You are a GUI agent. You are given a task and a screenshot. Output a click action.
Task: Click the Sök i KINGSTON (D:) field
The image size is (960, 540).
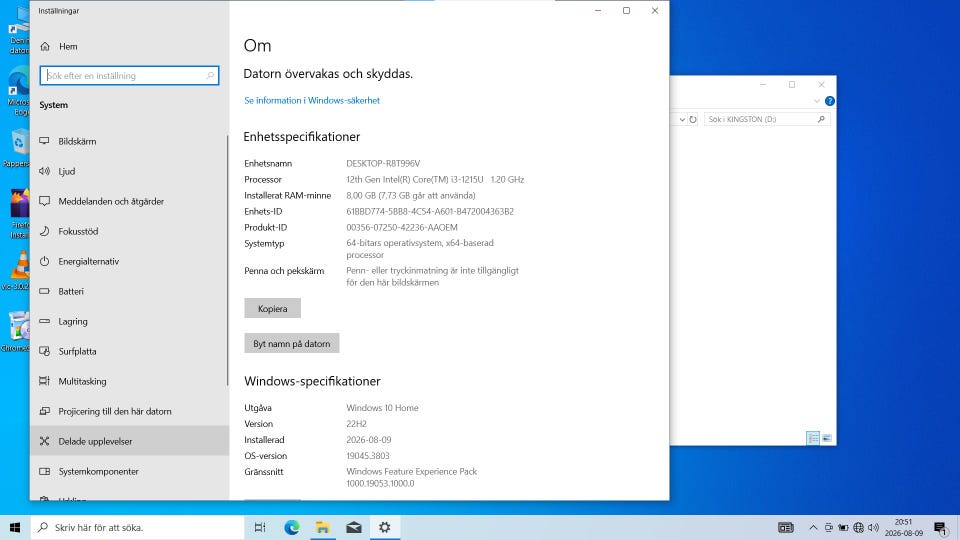(767, 119)
